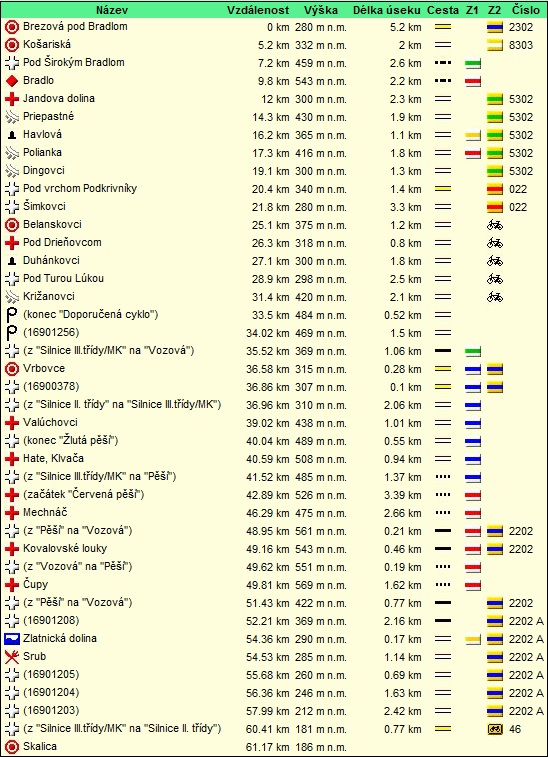Click route number 8303 in Košariská row
This screenshot has width=548, height=757.
tap(520, 45)
